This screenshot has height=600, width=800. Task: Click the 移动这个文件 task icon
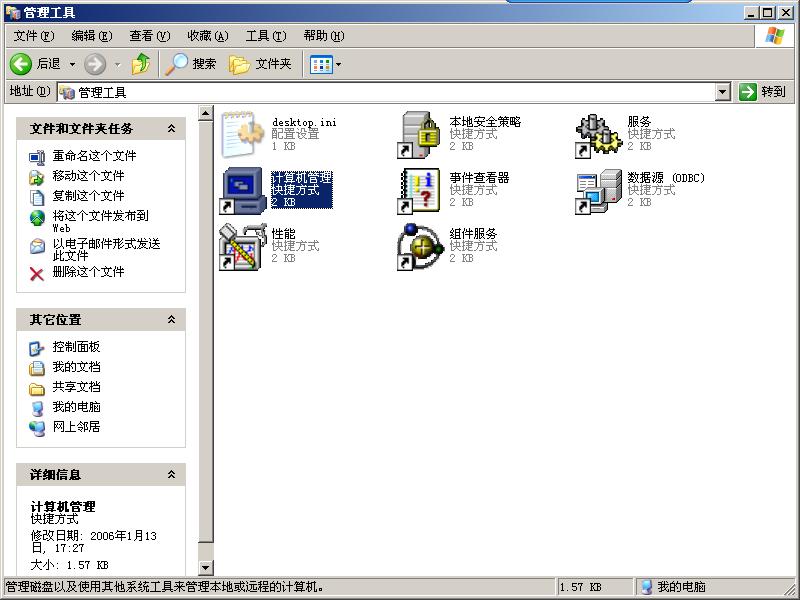pyautogui.click(x=37, y=177)
